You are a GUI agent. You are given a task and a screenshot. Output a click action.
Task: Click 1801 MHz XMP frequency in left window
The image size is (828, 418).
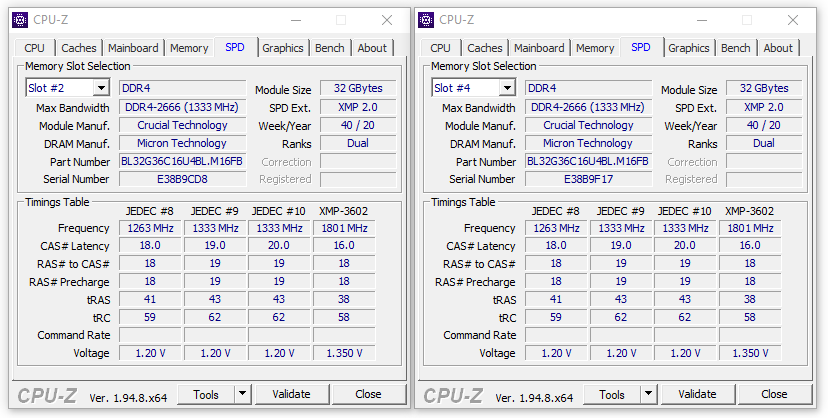click(x=344, y=228)
